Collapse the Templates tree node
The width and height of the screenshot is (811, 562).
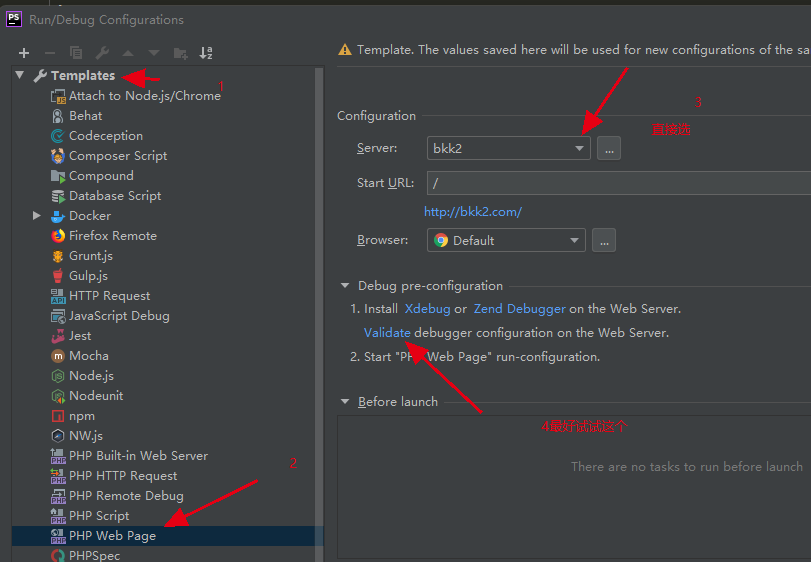(x=20, y=75)
